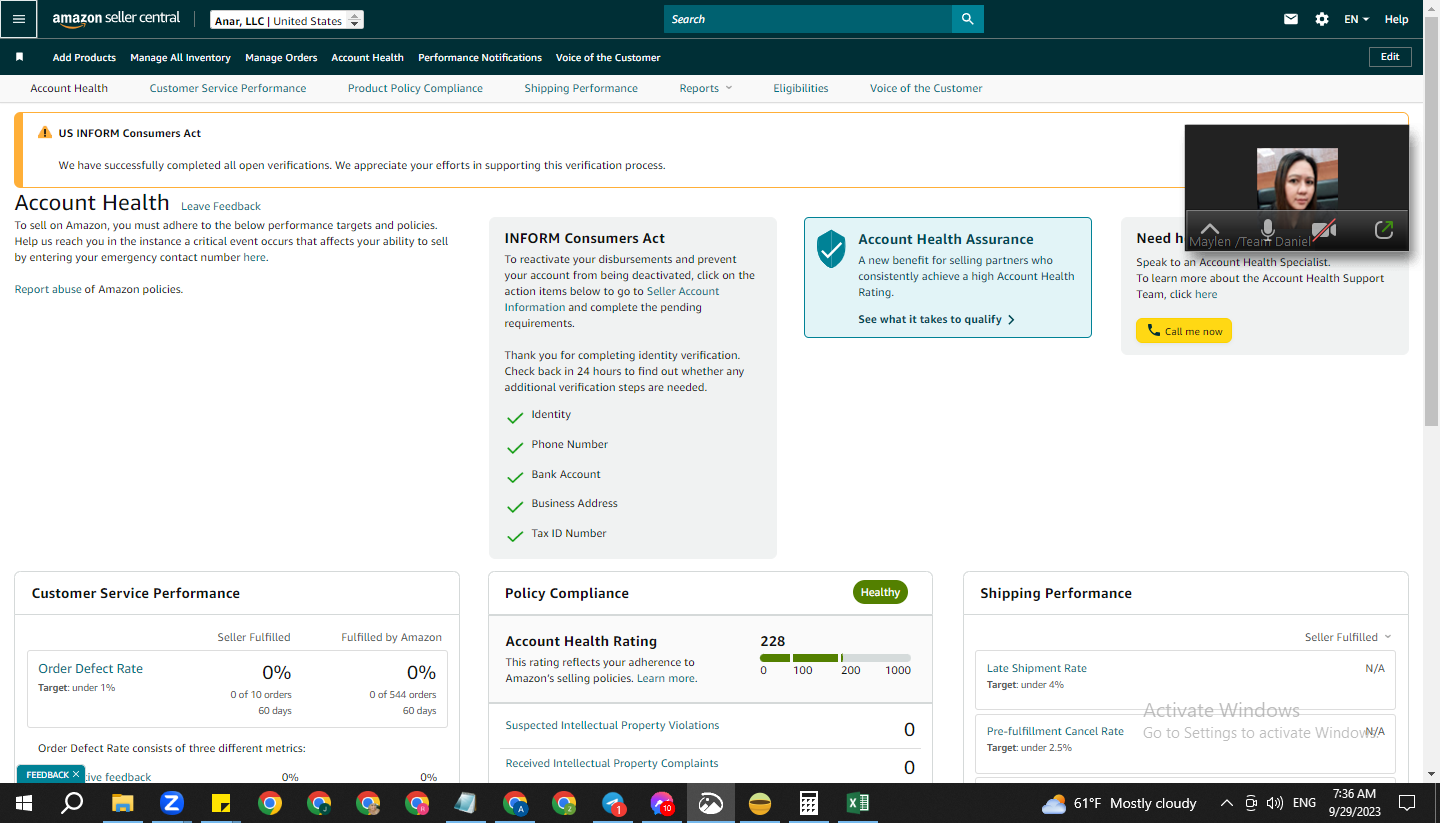Expand Zoom mini window with up chevron
This screenshot has width=1440, height=823.
pyautogui.click(x=1210, y=229)
